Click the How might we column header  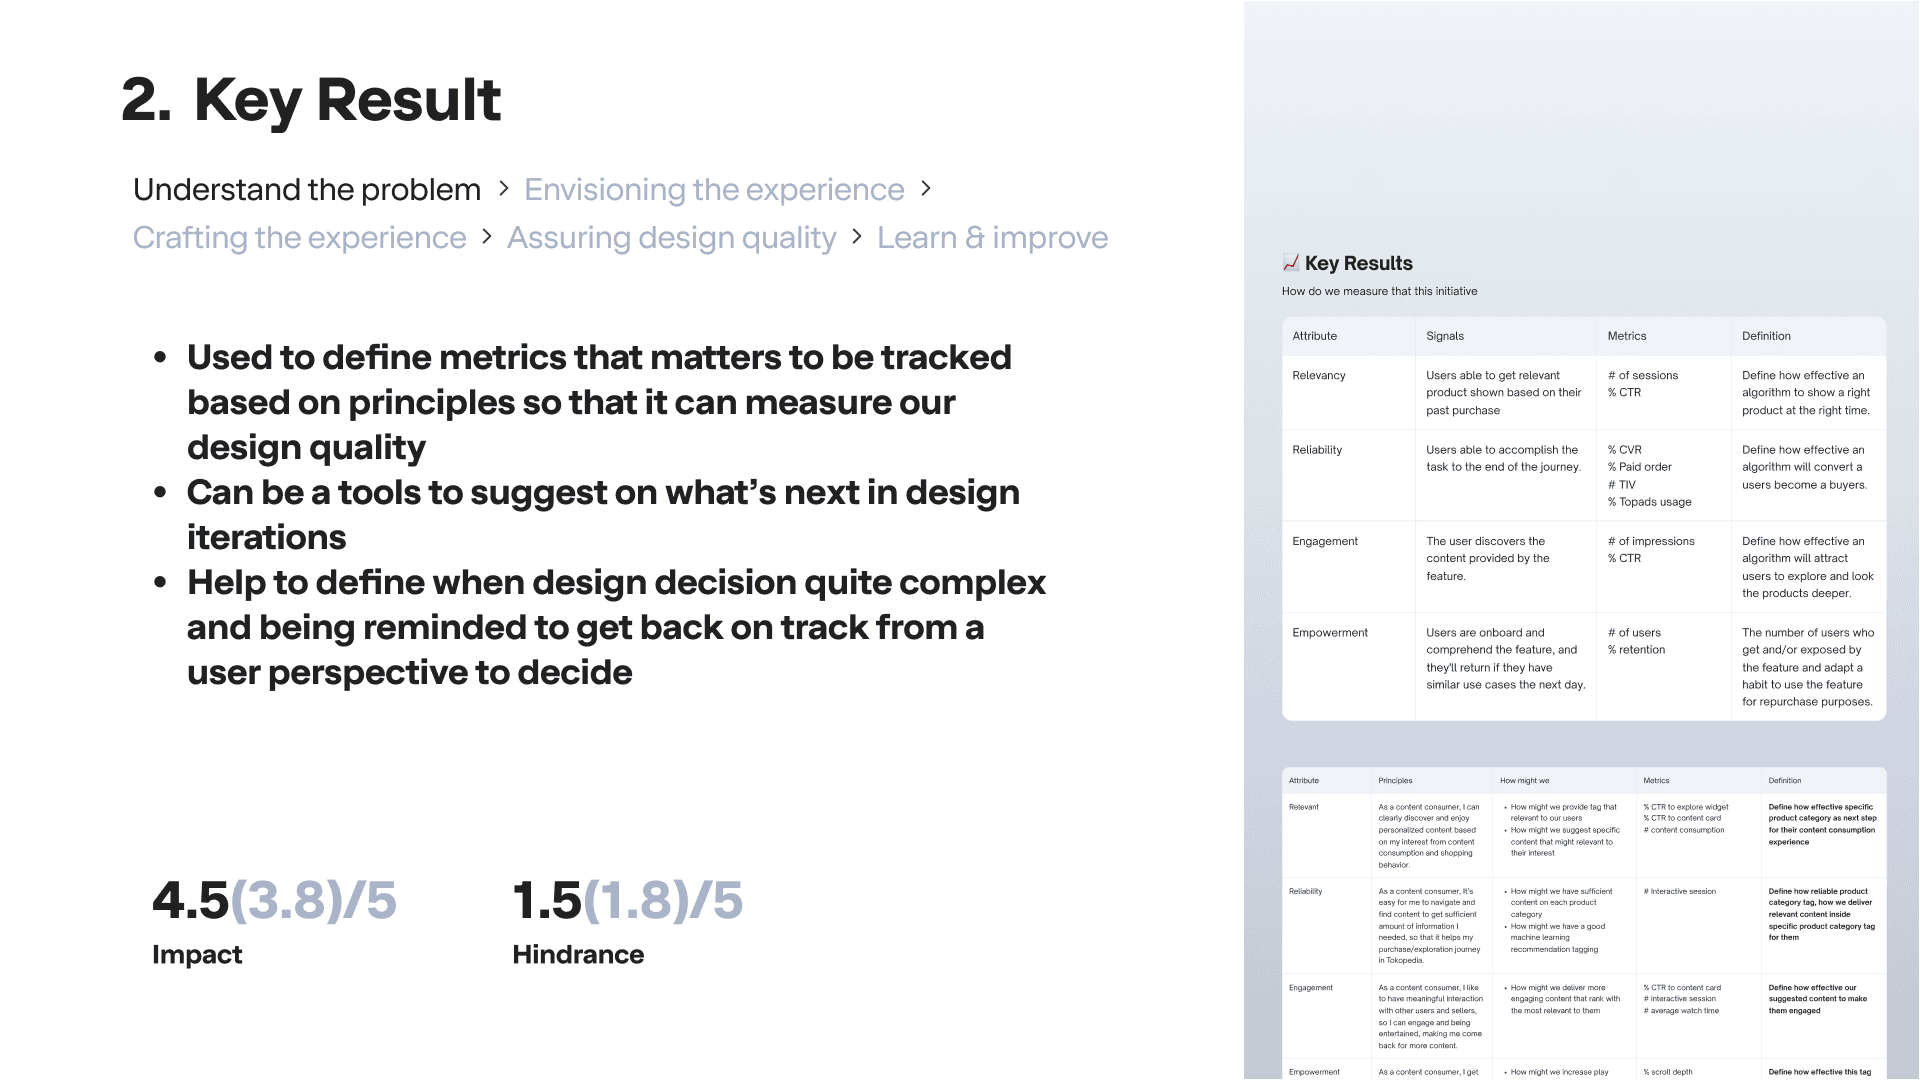click(1524, 780)
